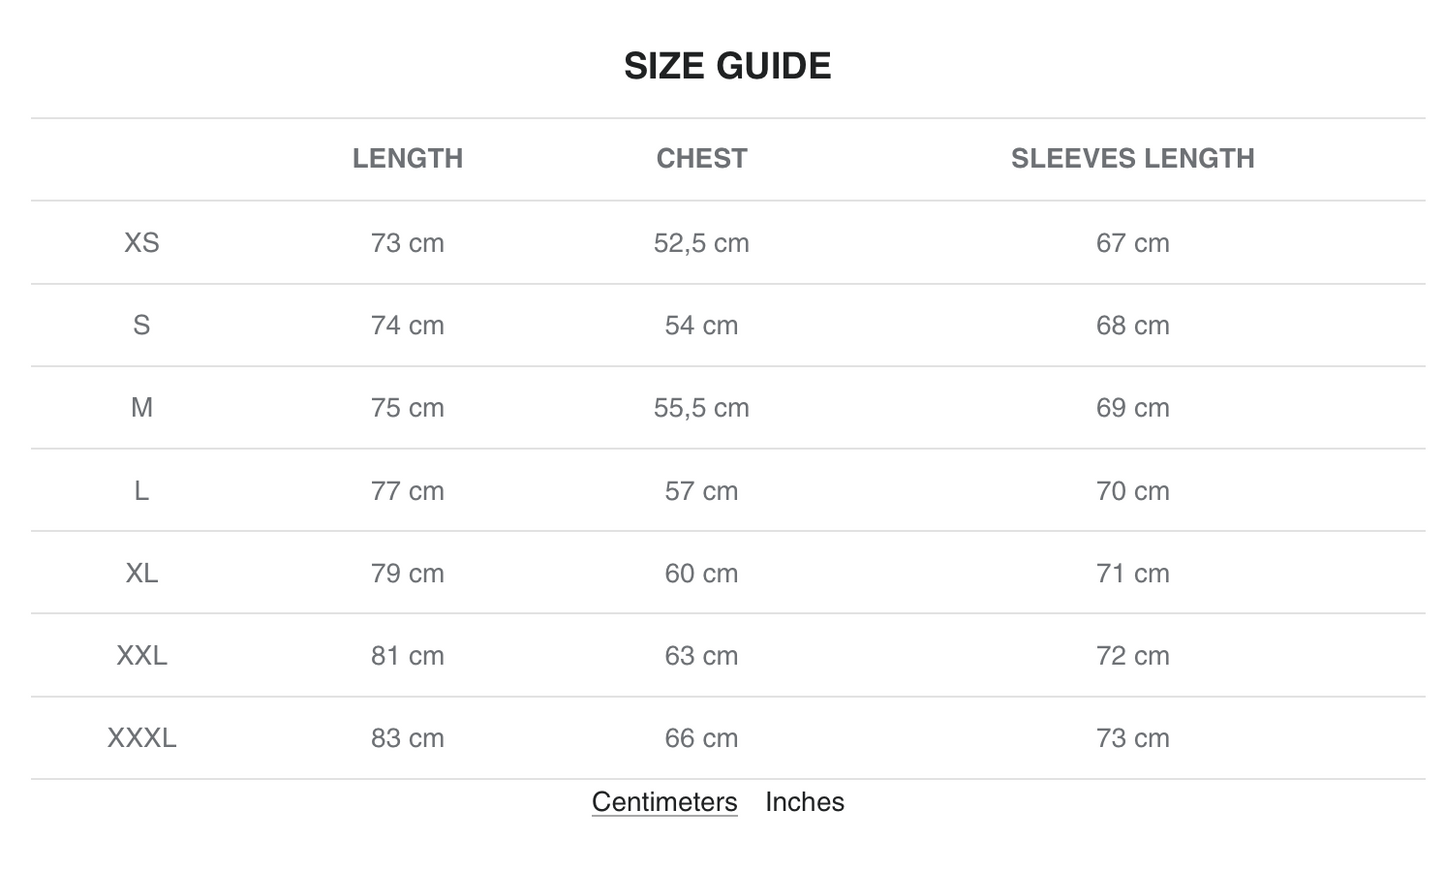Click the L size row label

tap(141, 491)
